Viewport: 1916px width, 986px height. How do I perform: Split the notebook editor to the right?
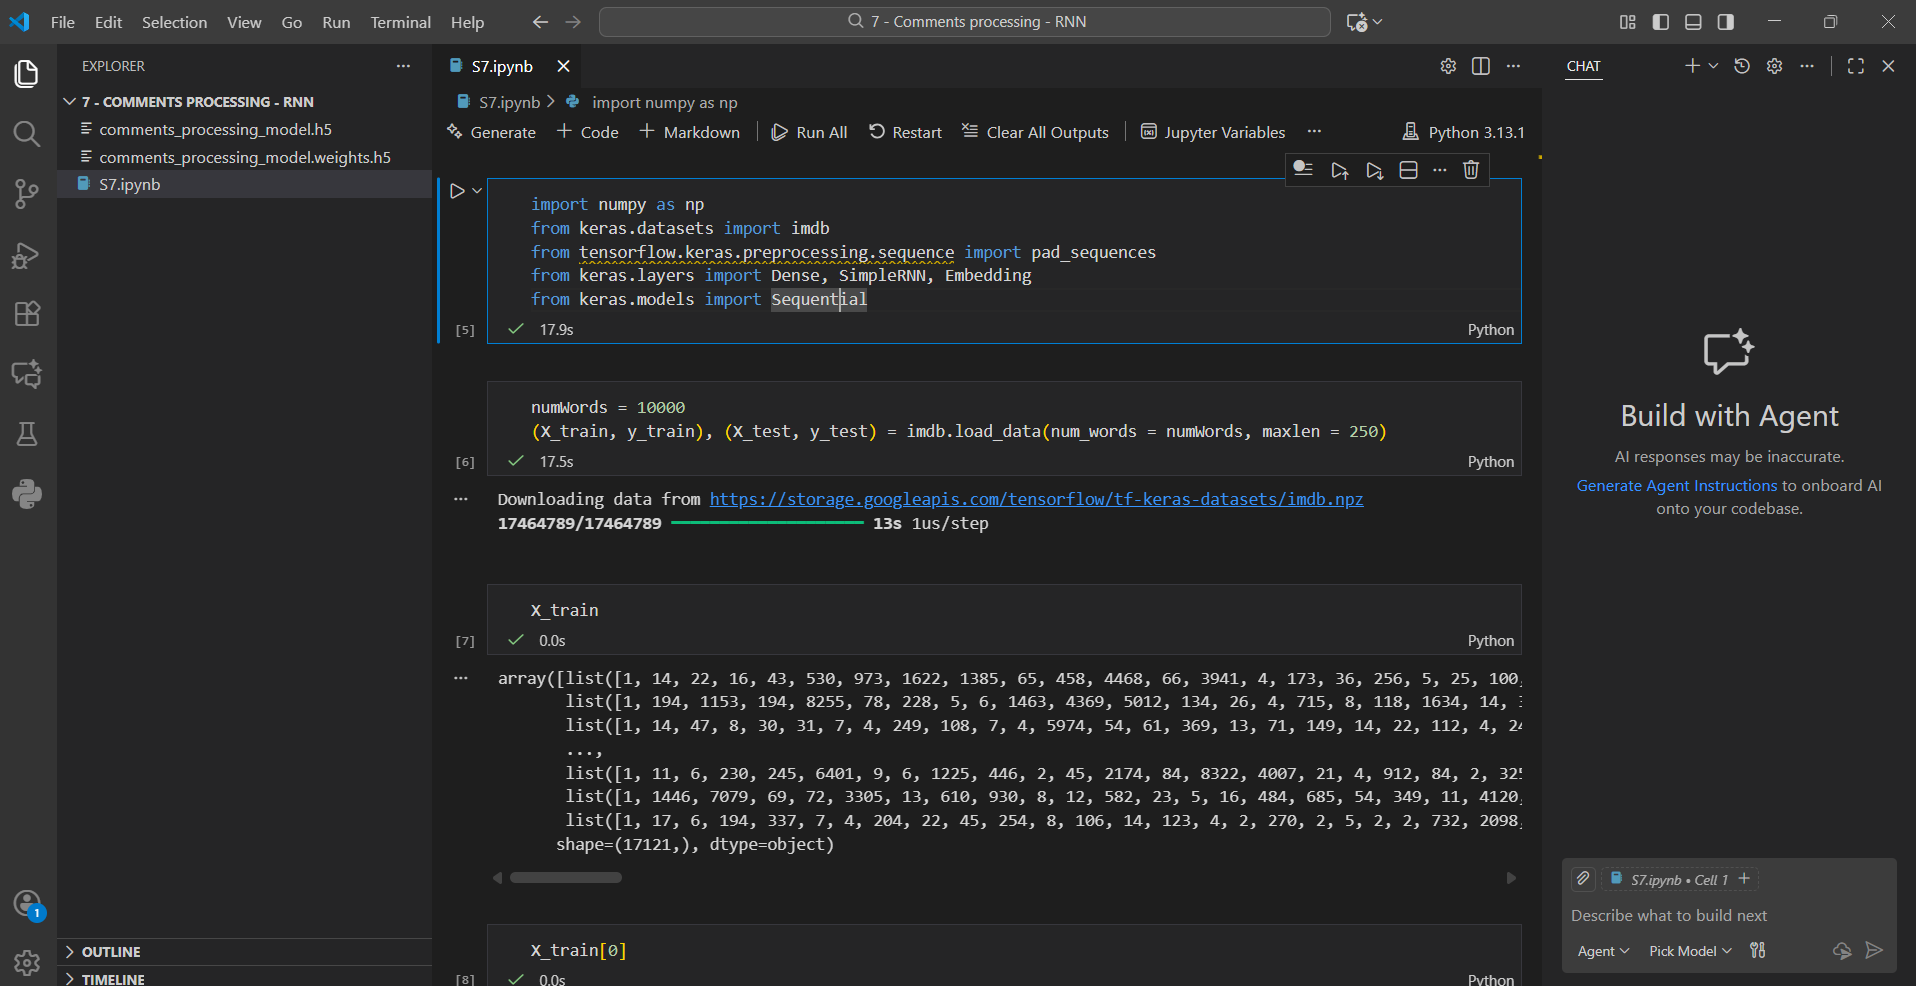pos(1481,66)
